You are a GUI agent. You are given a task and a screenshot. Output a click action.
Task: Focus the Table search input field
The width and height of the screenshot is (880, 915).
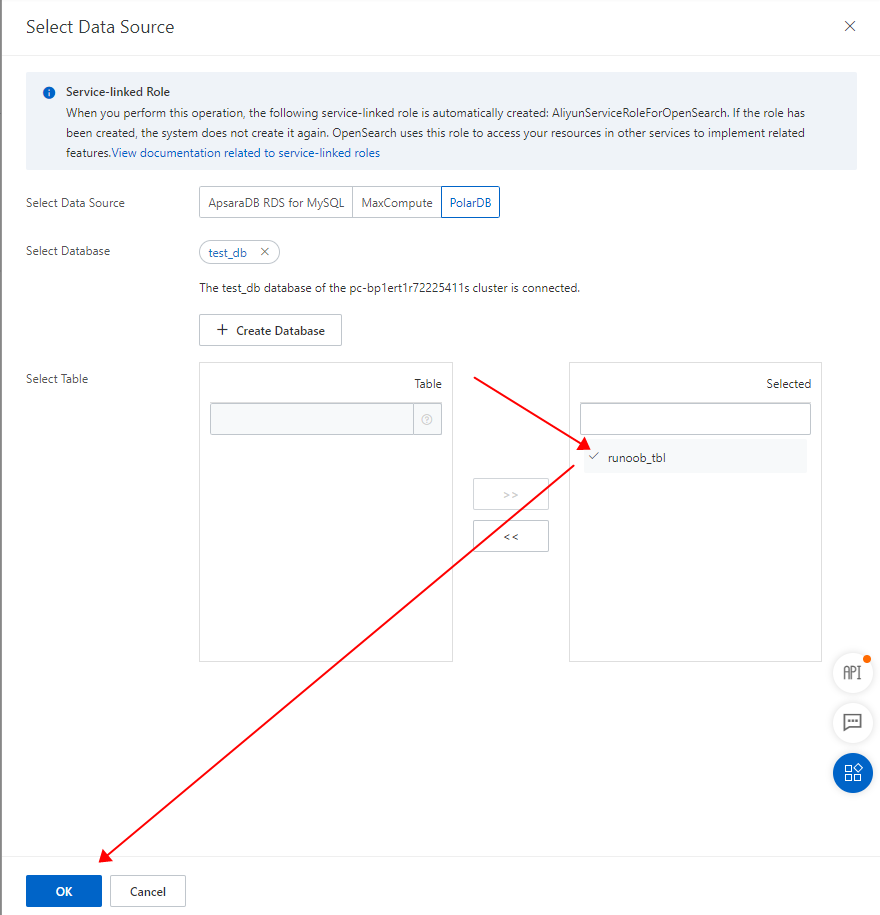312,419
